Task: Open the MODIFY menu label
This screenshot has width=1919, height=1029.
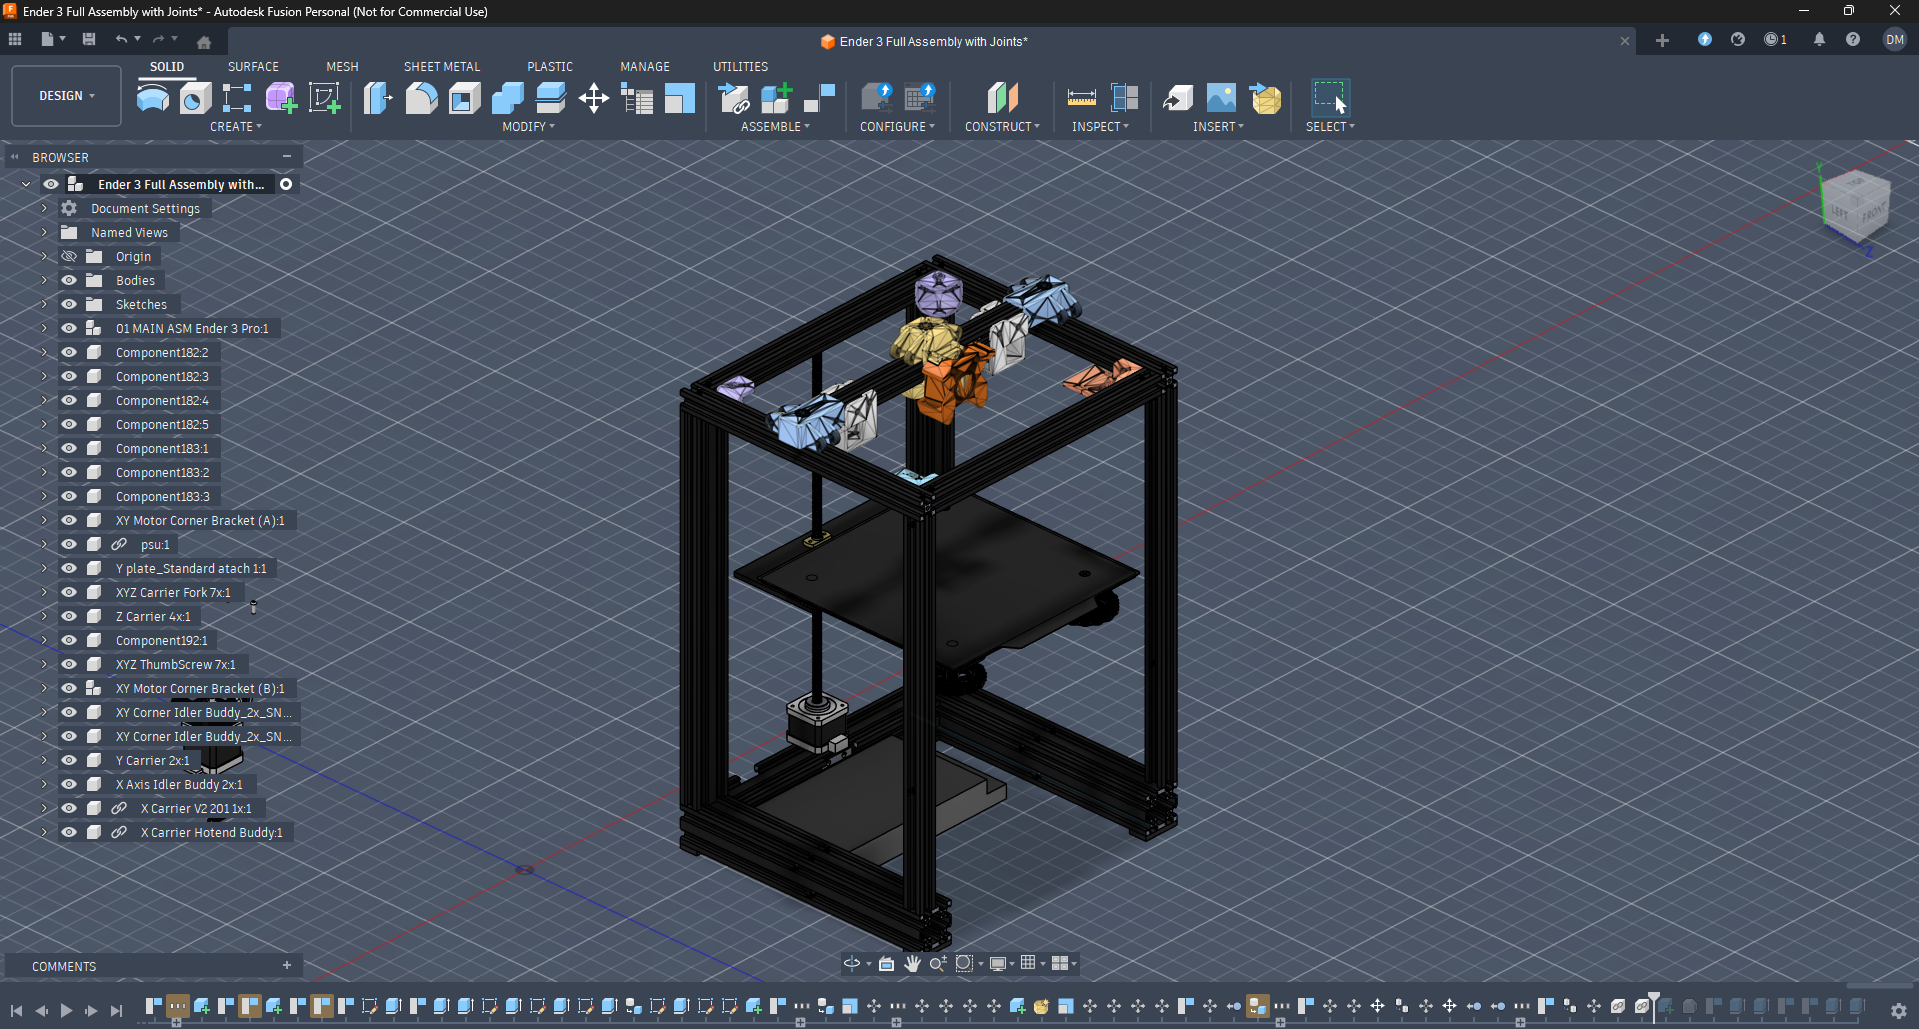Action: (528, 127)
